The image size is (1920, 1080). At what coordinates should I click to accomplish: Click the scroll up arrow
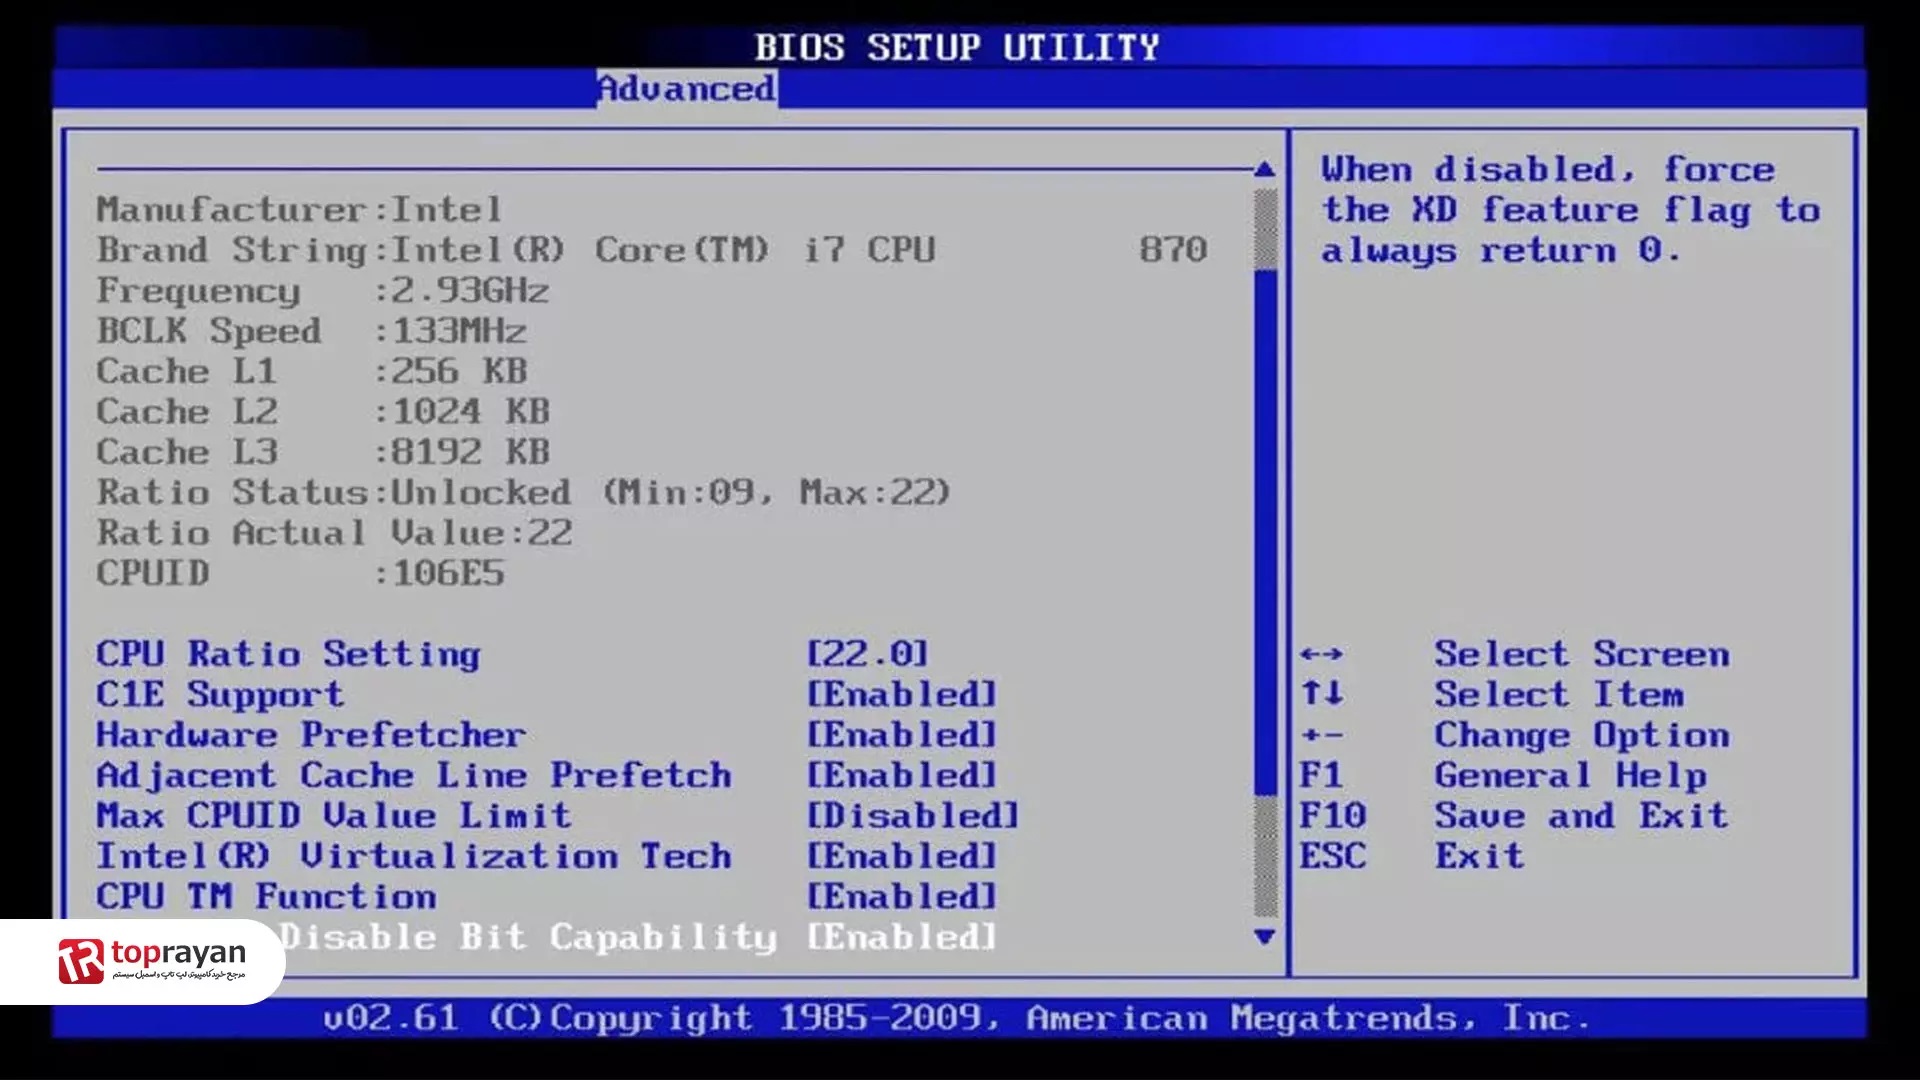(1265, 169)
